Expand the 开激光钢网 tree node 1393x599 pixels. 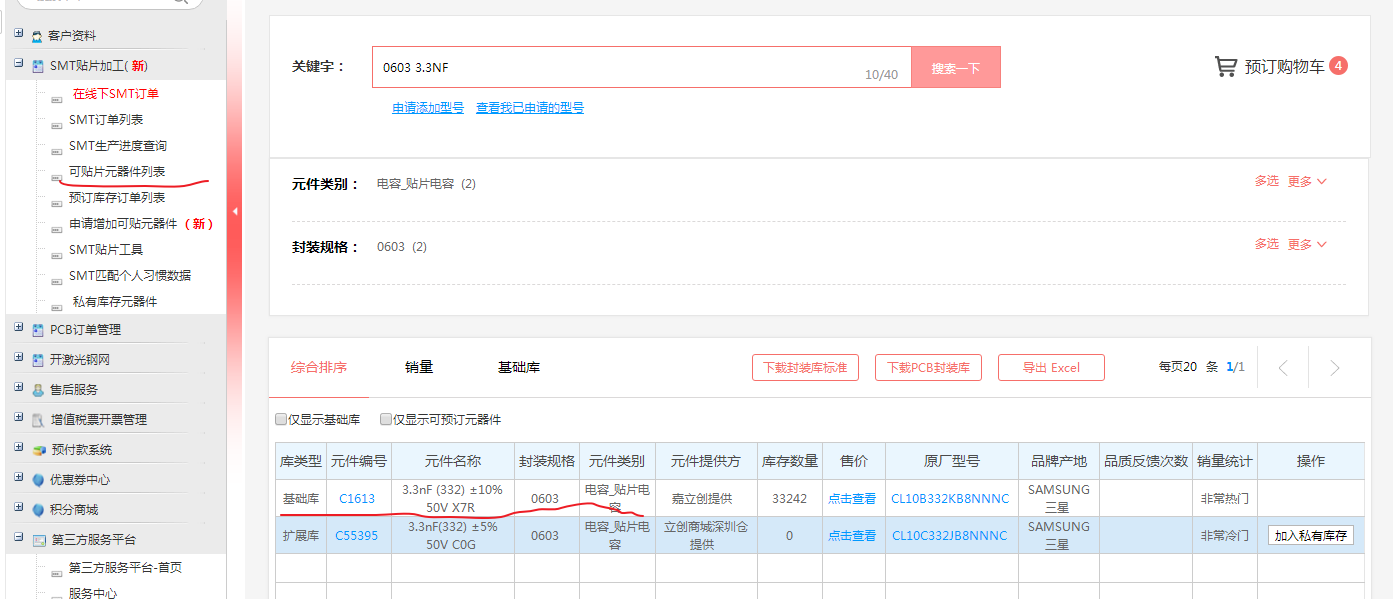point(19,358)
